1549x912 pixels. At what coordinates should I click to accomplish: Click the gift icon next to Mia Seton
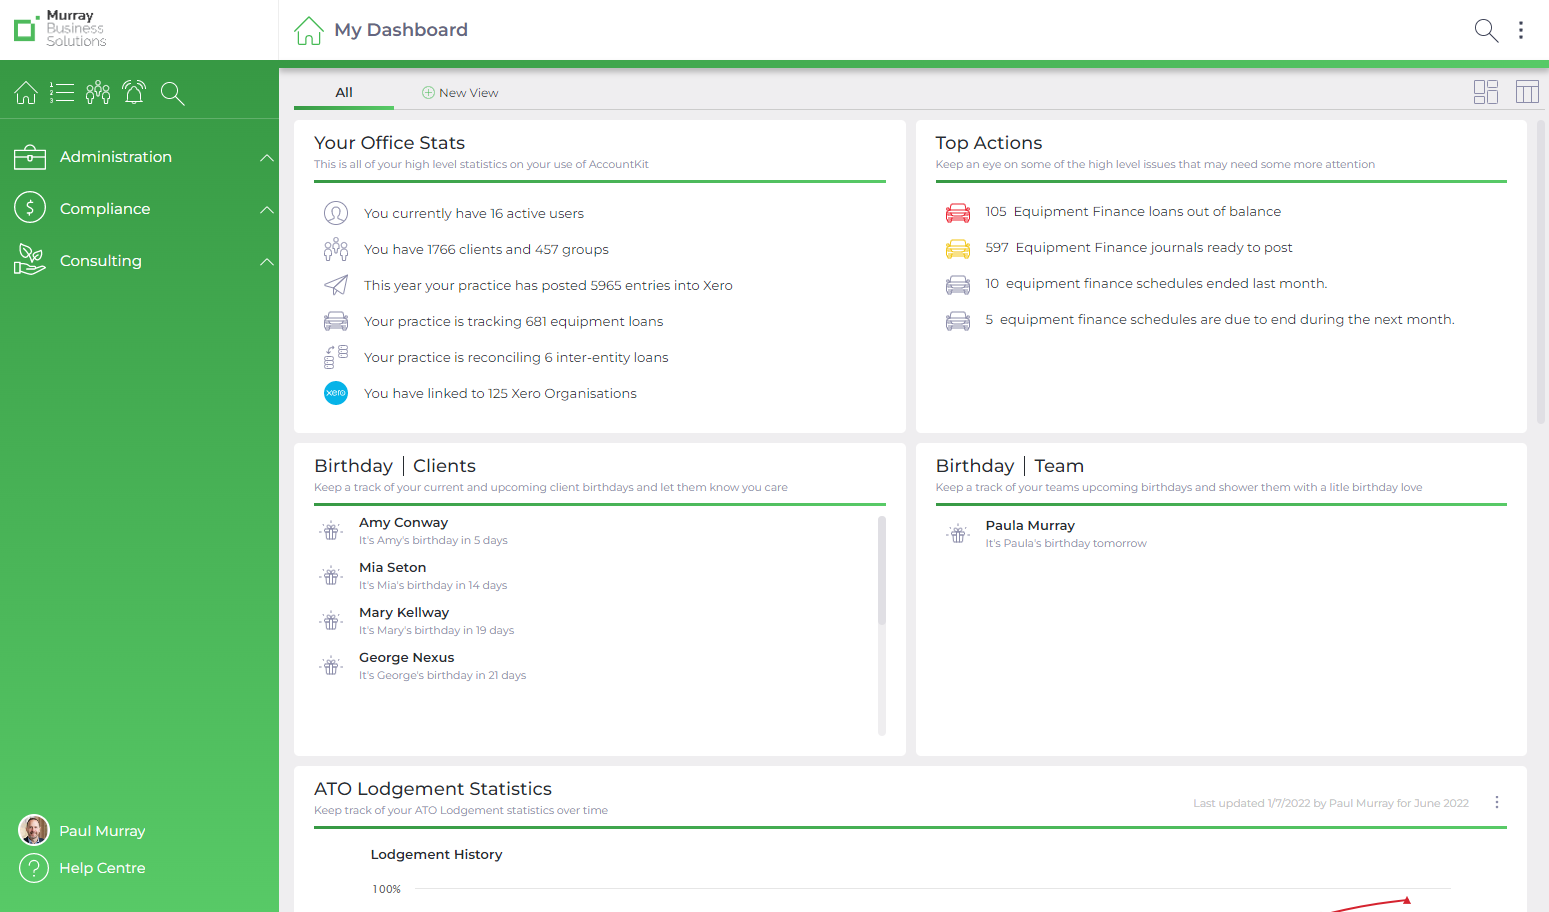click(332, 576)
